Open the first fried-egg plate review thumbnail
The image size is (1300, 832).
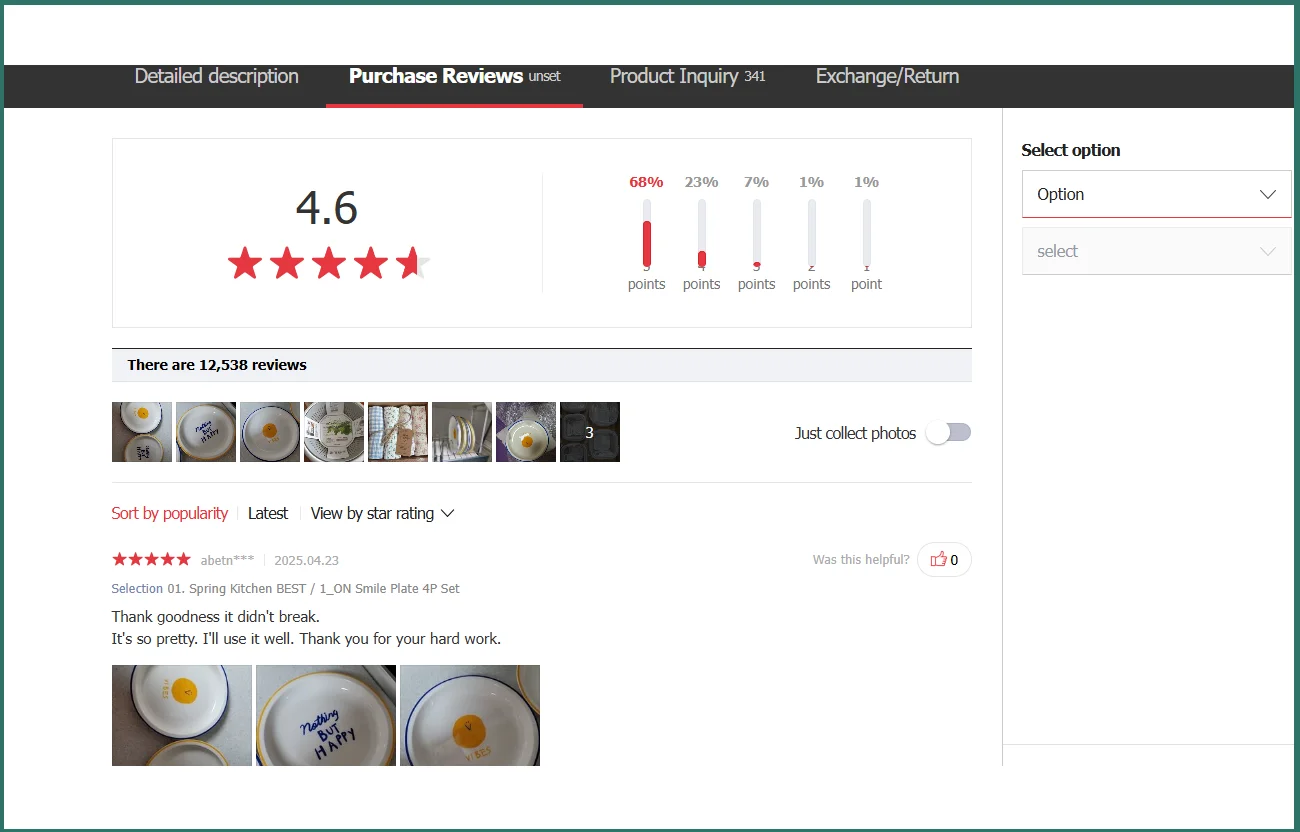tap(141, 432)
